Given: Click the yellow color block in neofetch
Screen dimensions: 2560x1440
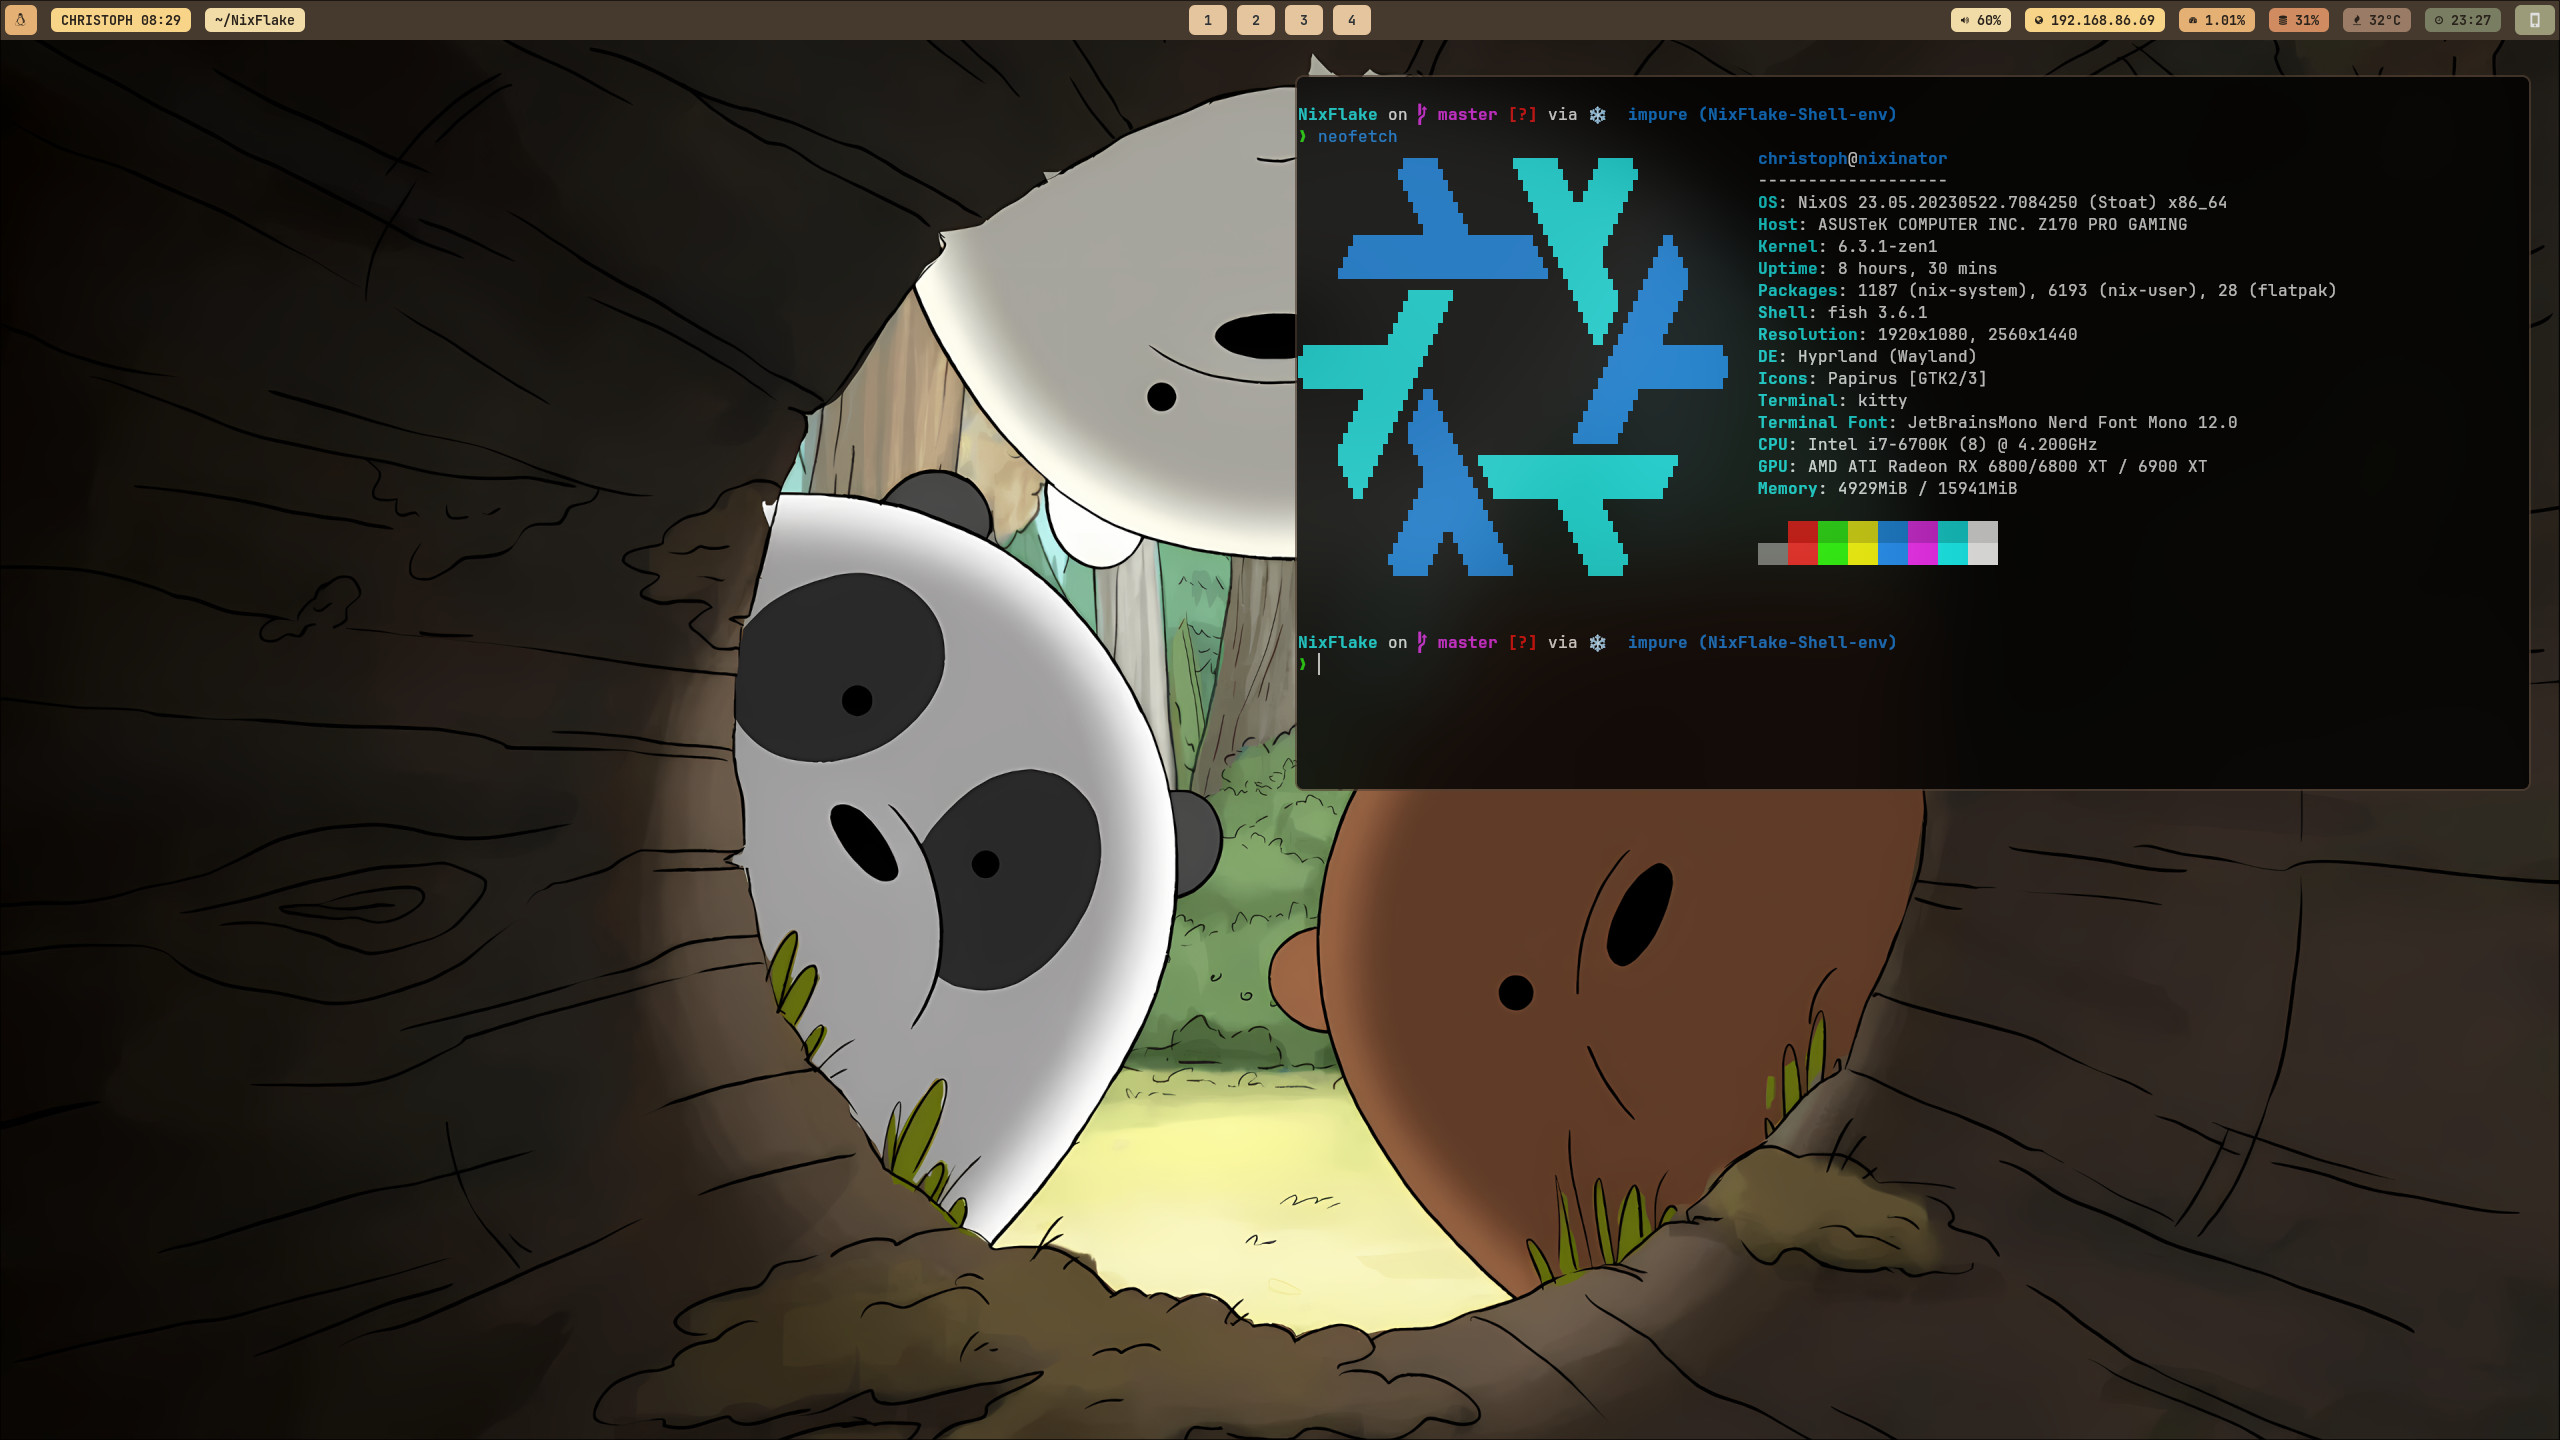Looking at the screenshot, I should pyautogui.click(x=1862, y=532).
